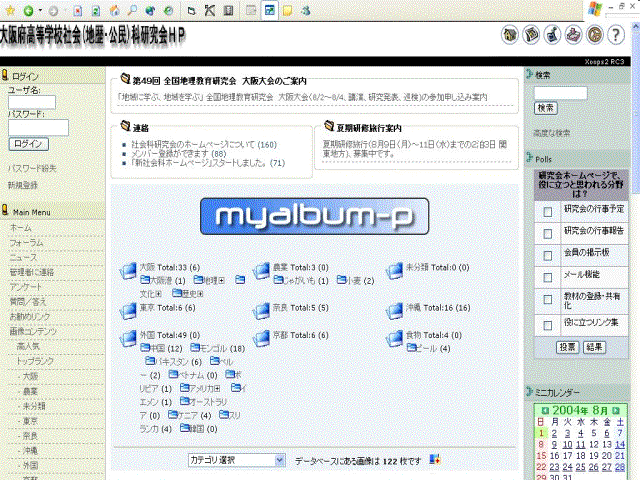Click the album icon beside 外国 Total:49
The width and height of the screenshot is (640, 480).
tap(128, 338)
